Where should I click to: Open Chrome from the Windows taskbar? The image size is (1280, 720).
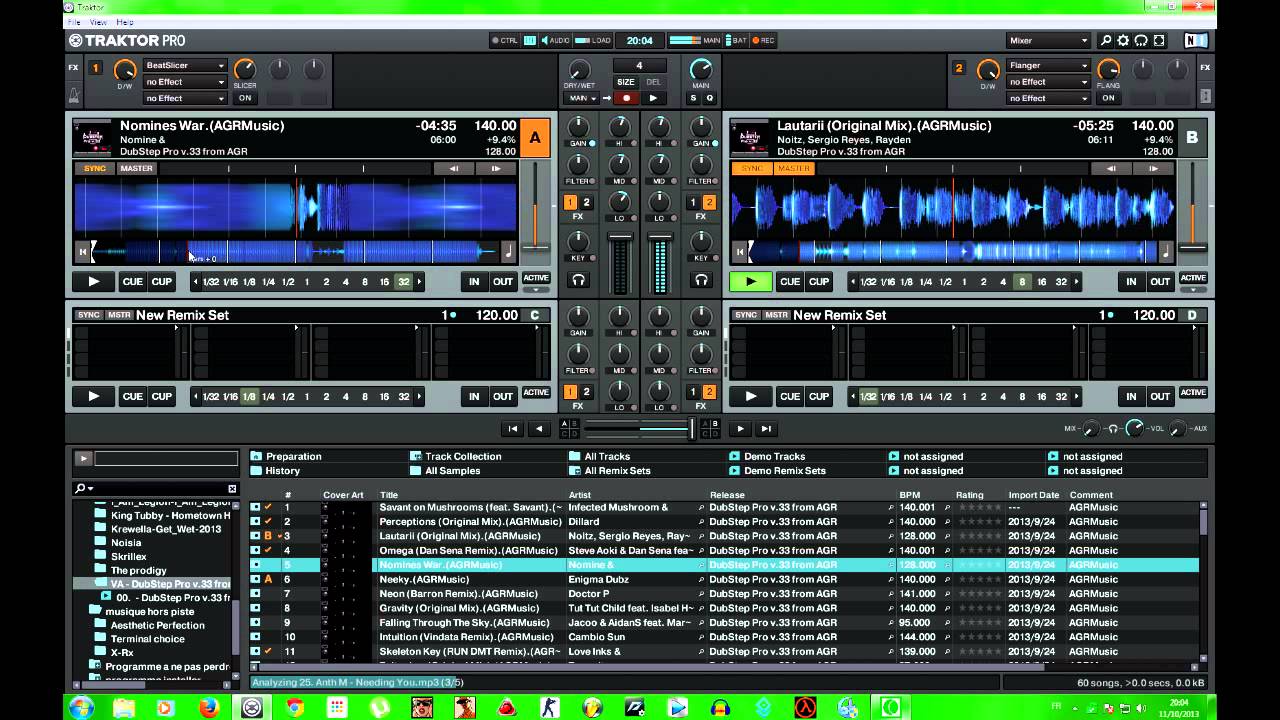295,707
